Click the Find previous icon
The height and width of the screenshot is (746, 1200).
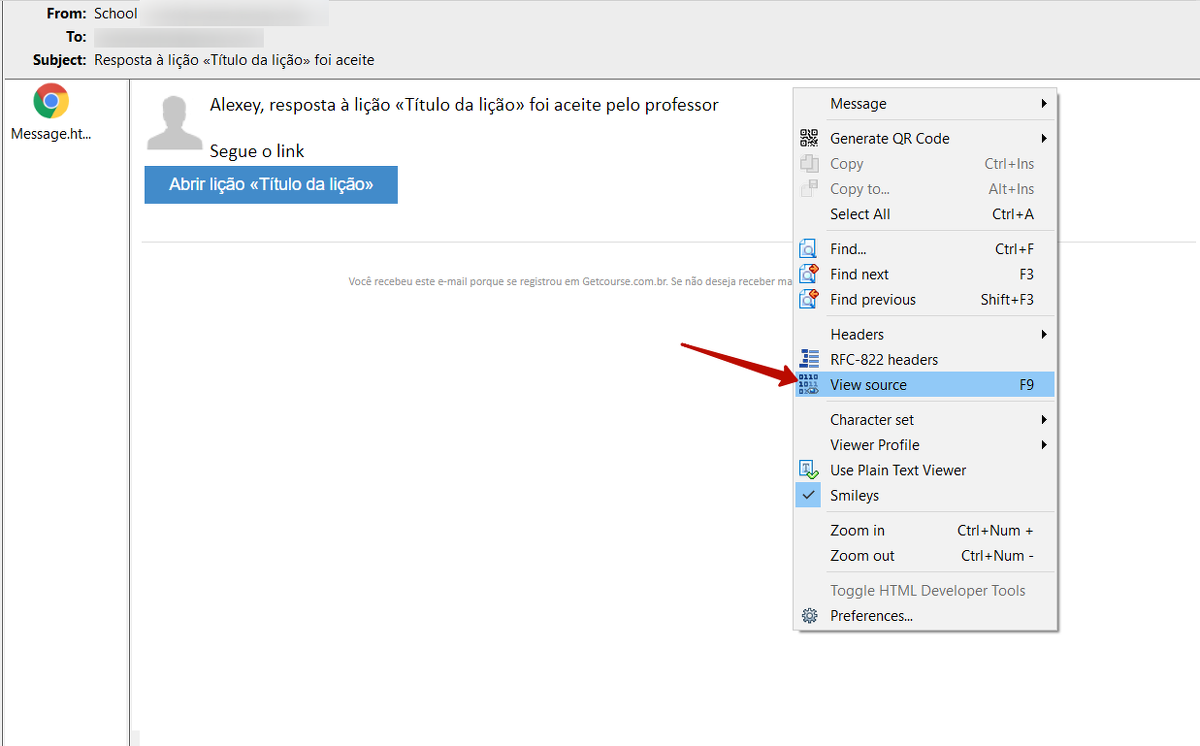point(809,299)
